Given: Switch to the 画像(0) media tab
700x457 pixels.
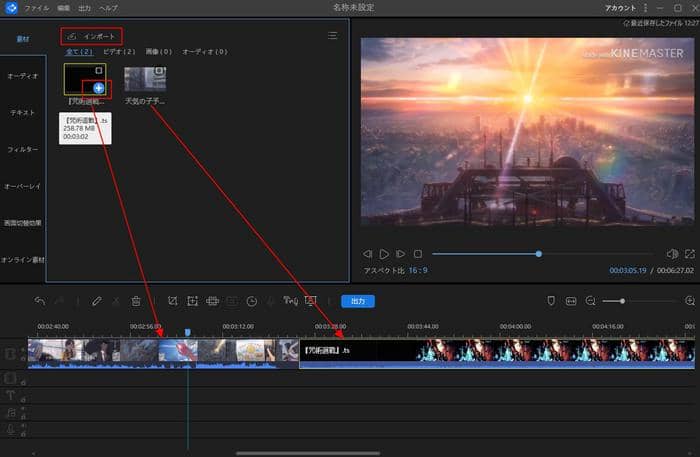Looking at the screenshot, I should coord(159,52).
